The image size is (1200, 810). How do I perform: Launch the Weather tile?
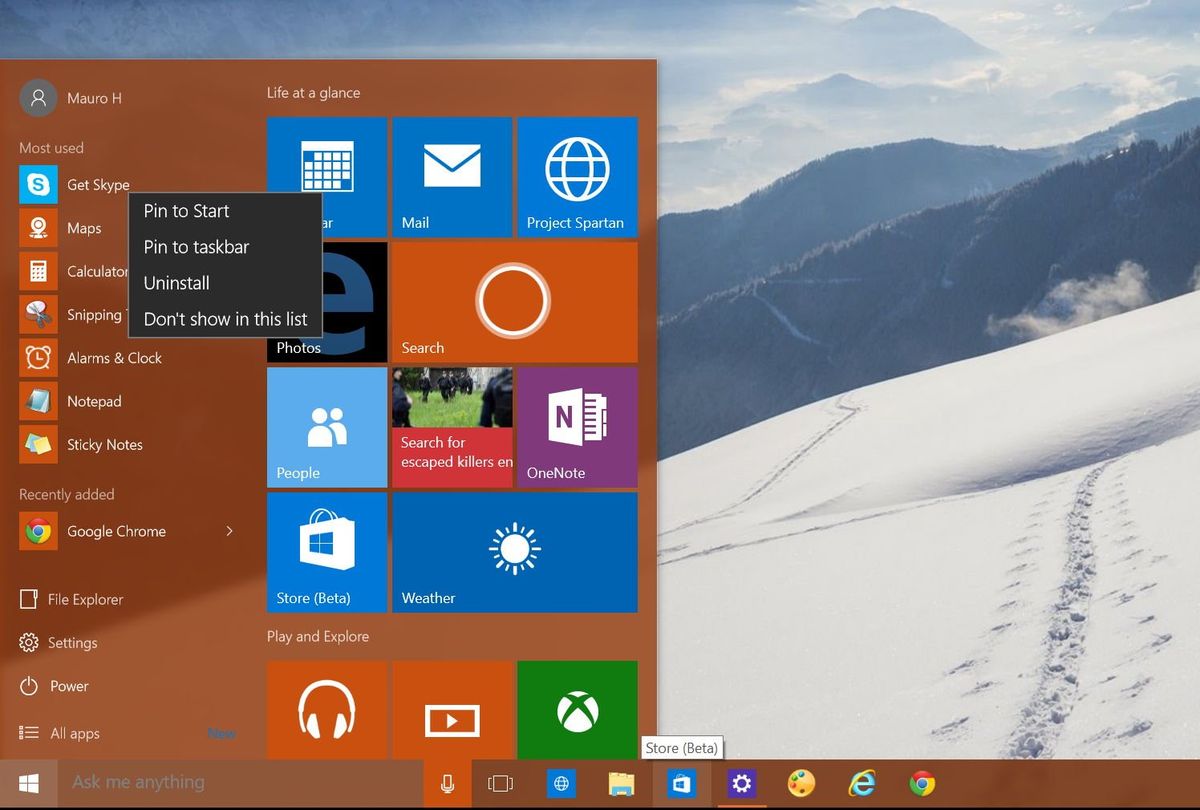tap(514, 552)
